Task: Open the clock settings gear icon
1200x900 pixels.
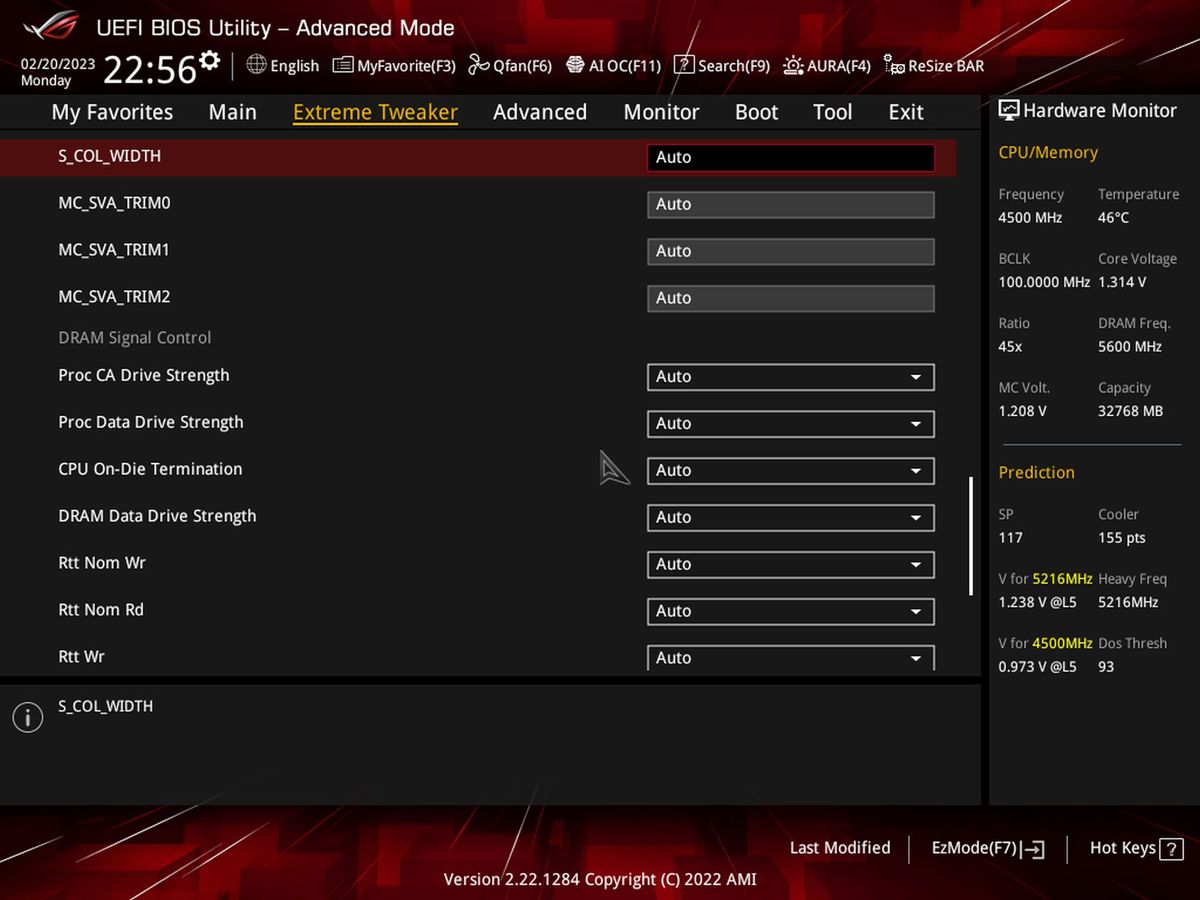Action: point(209,60)
